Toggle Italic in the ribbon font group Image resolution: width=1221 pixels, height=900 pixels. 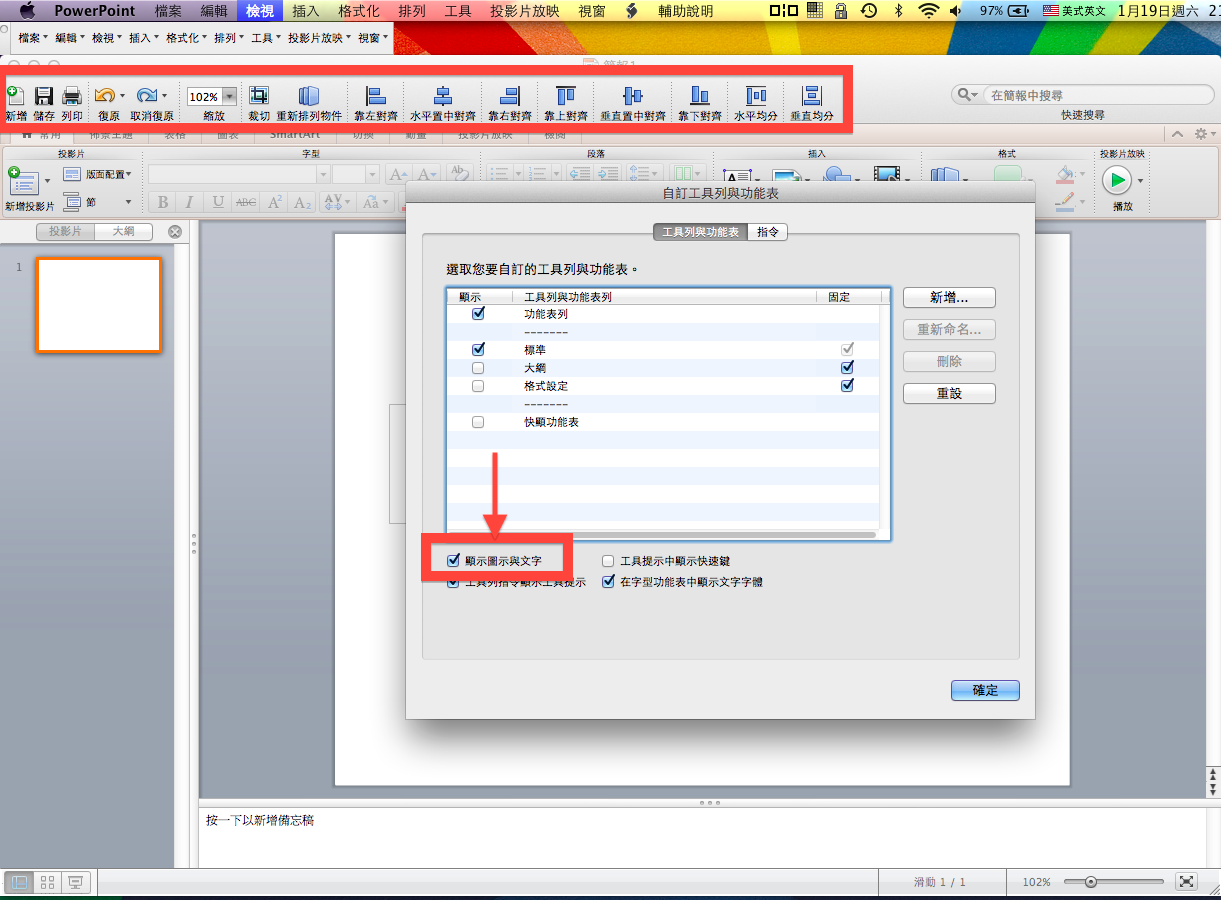click(189, 202)
